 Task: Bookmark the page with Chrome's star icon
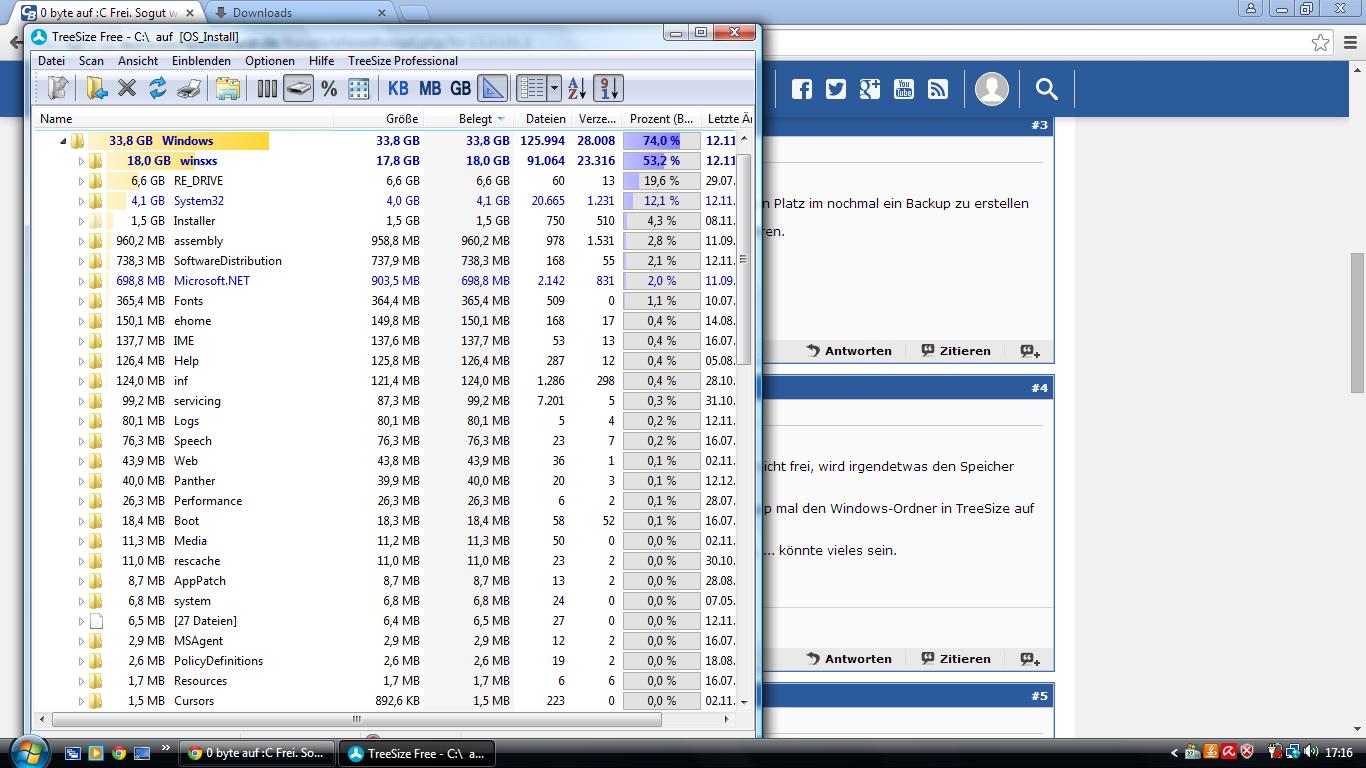pyautogui.click(x=1321, y=43)
